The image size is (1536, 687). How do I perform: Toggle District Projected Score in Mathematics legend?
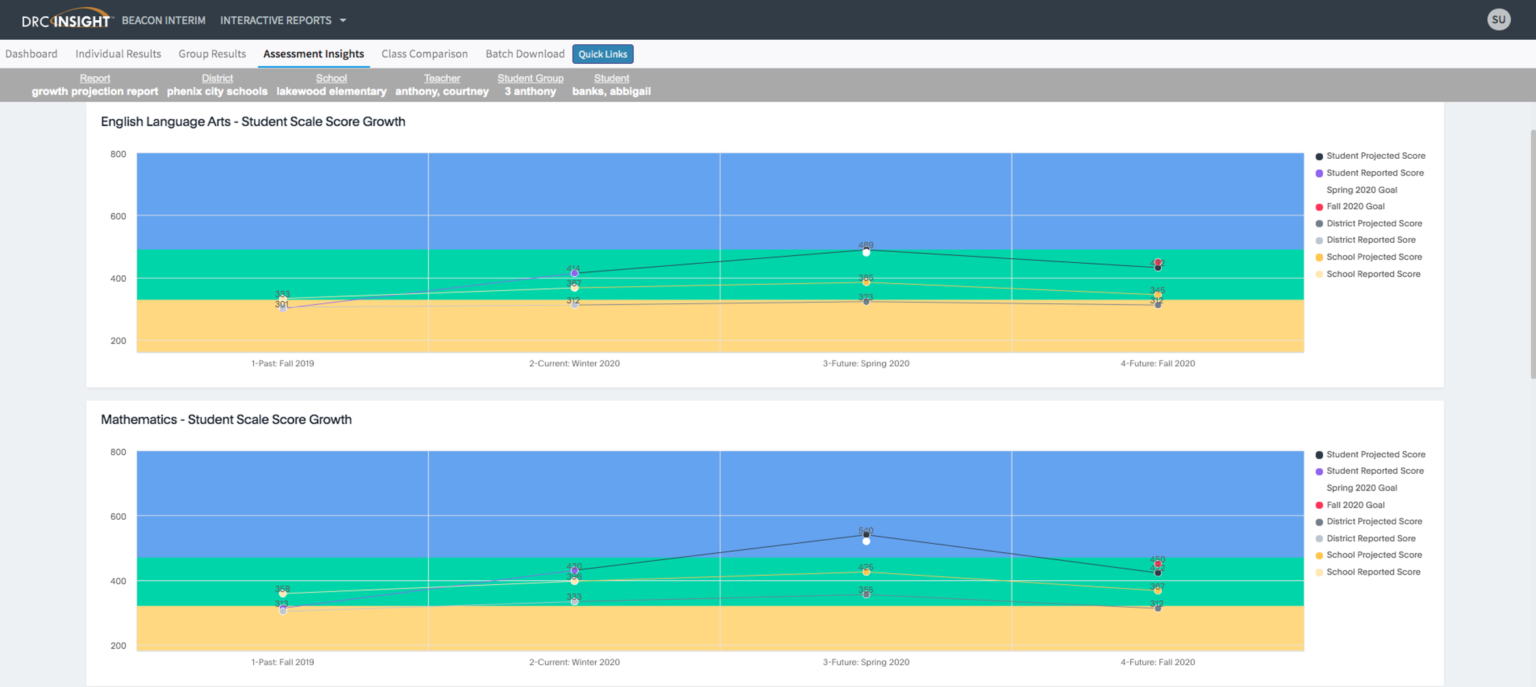(x=1321, y=521)
